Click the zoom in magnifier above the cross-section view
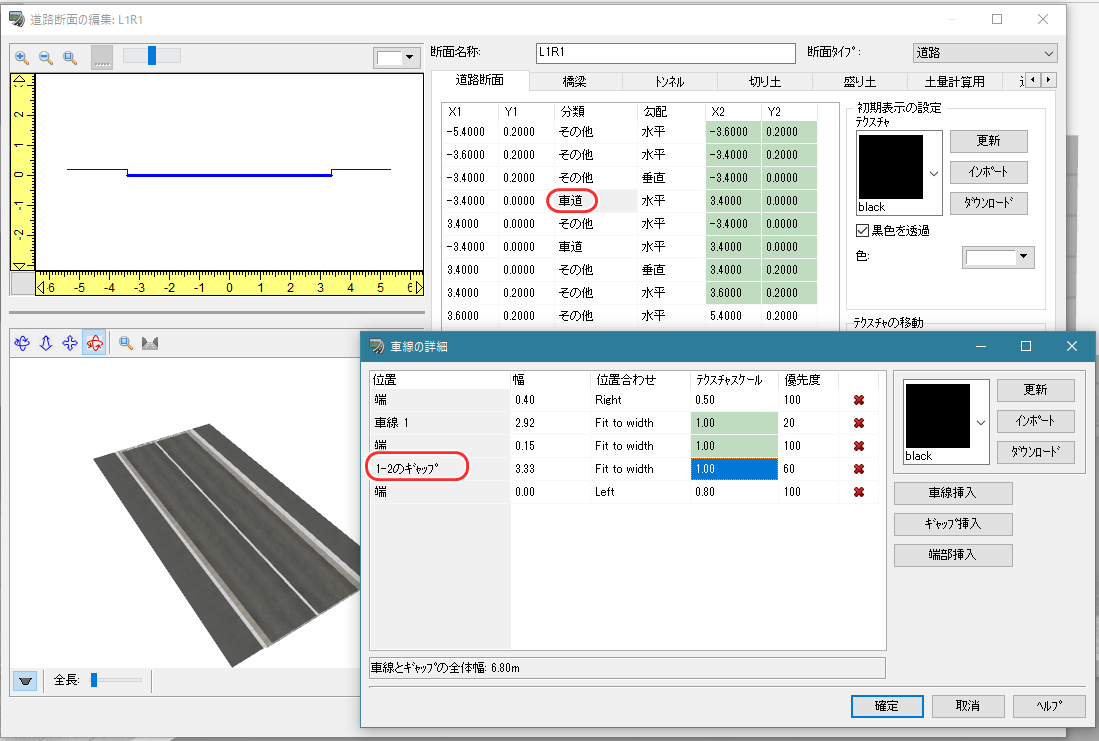Viewport: 1099px width, 741px height. (22, 57)
